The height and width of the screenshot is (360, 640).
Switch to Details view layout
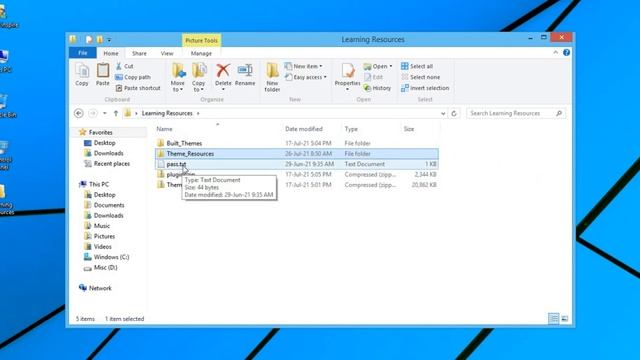click(553, 318)
